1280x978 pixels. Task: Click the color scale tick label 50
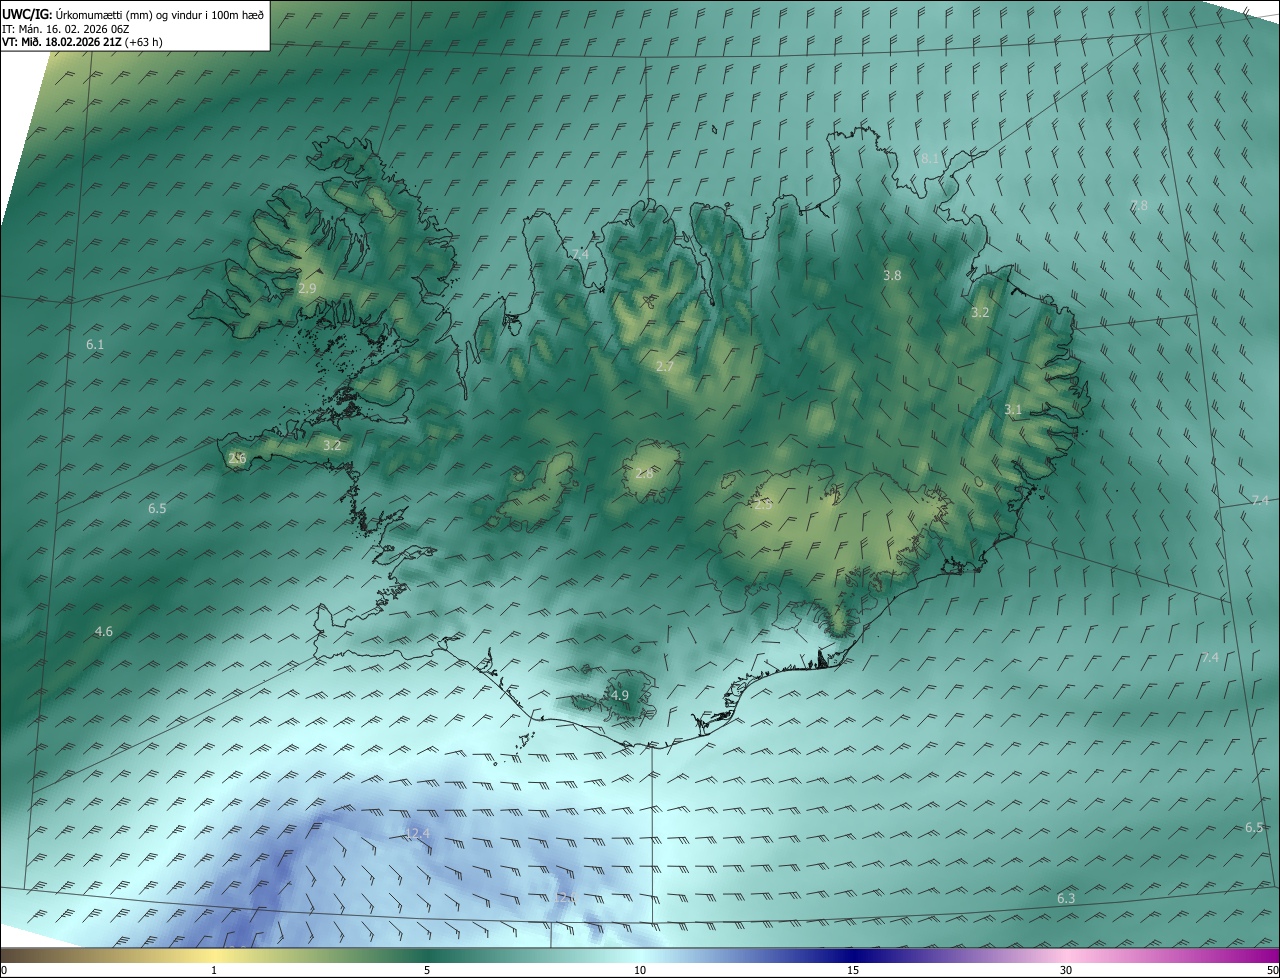pos(1272,971)
